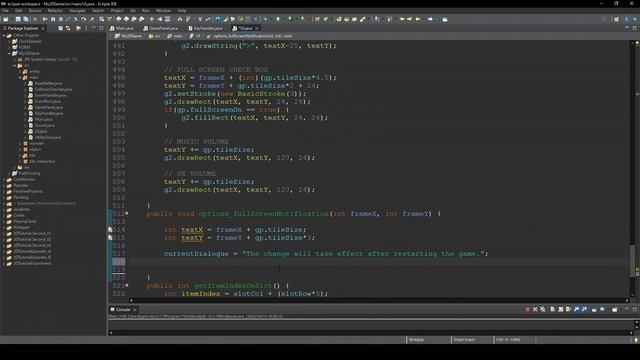Select the AssetSetter.java tree item
Image resolution: width=640 pixels, height=360 pixels.
click(48, 83)
